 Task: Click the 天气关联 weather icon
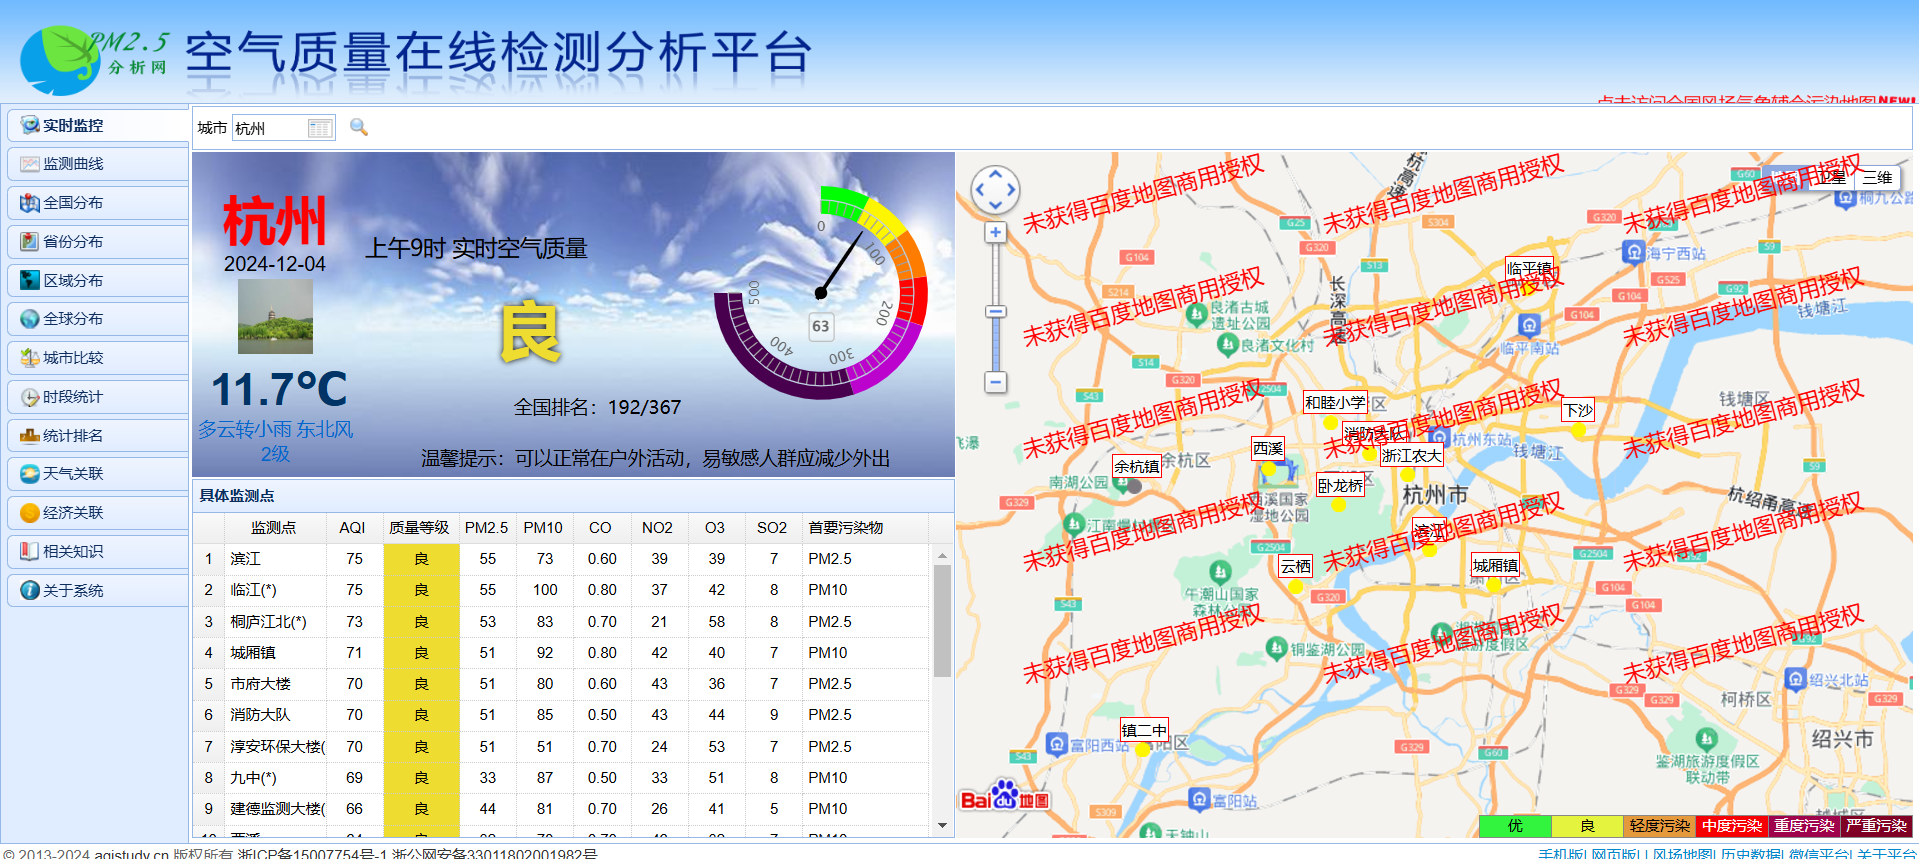coord(30,474)
